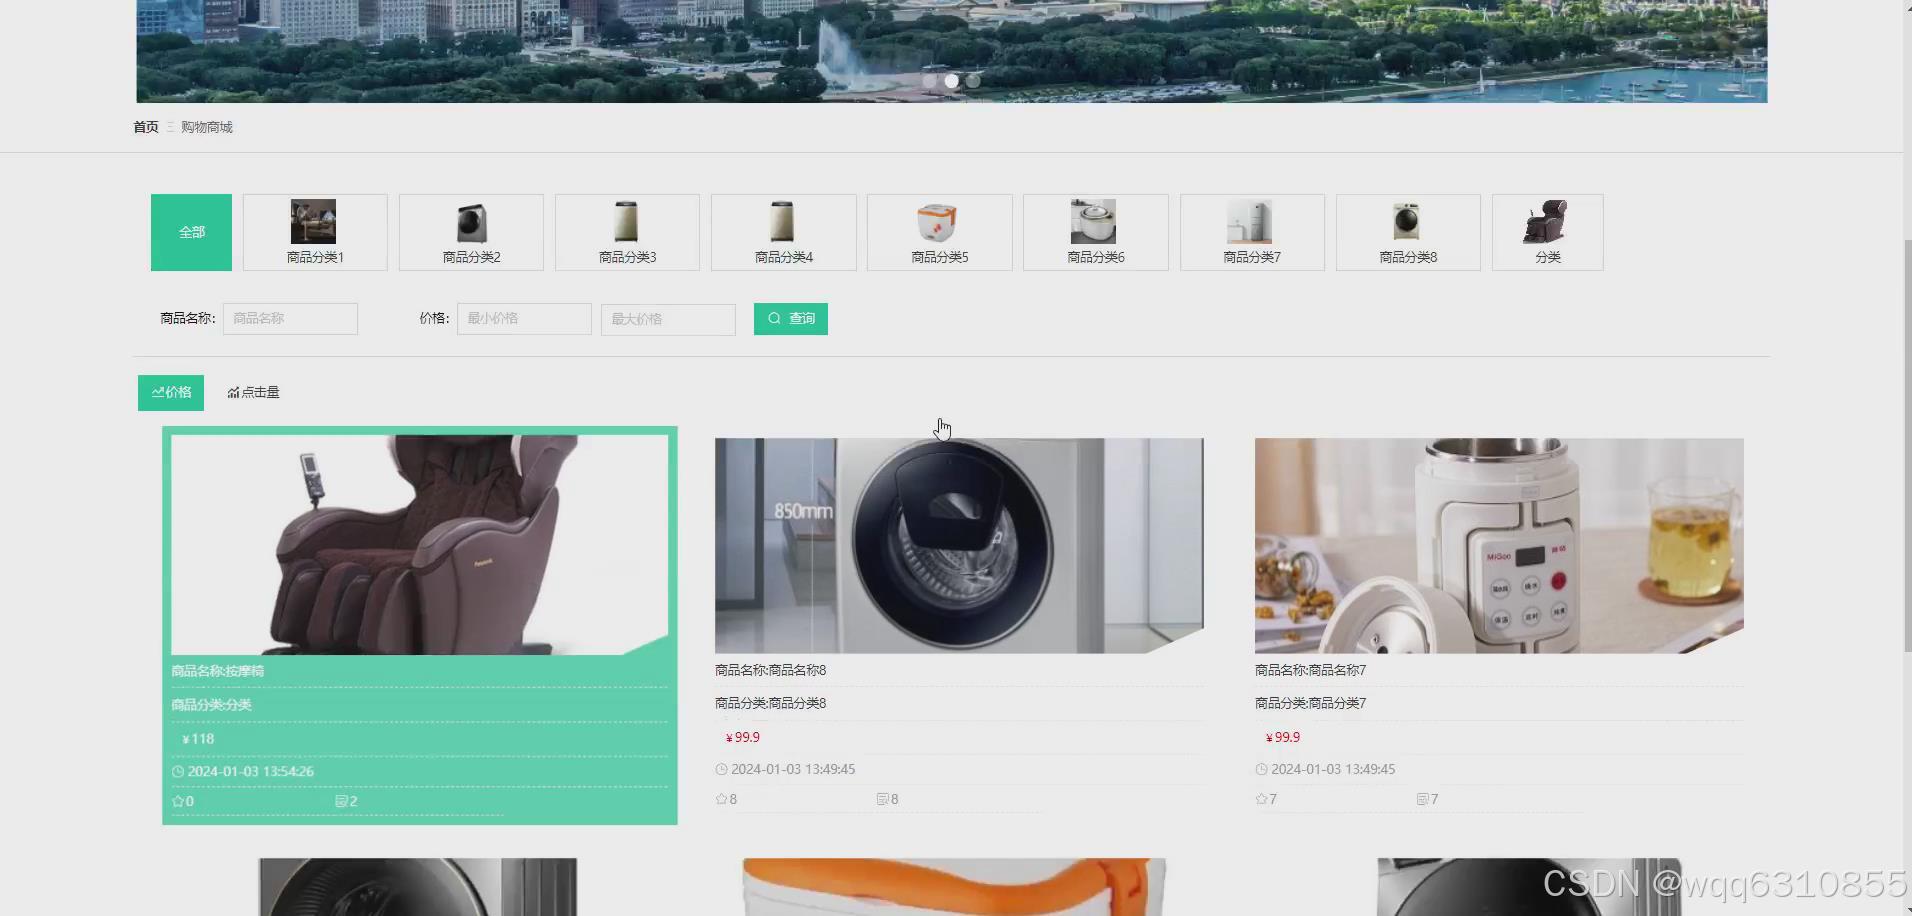Screen dimensions: 1912x916
Task: Open category 商品分类2
Action: coord(471,232)
